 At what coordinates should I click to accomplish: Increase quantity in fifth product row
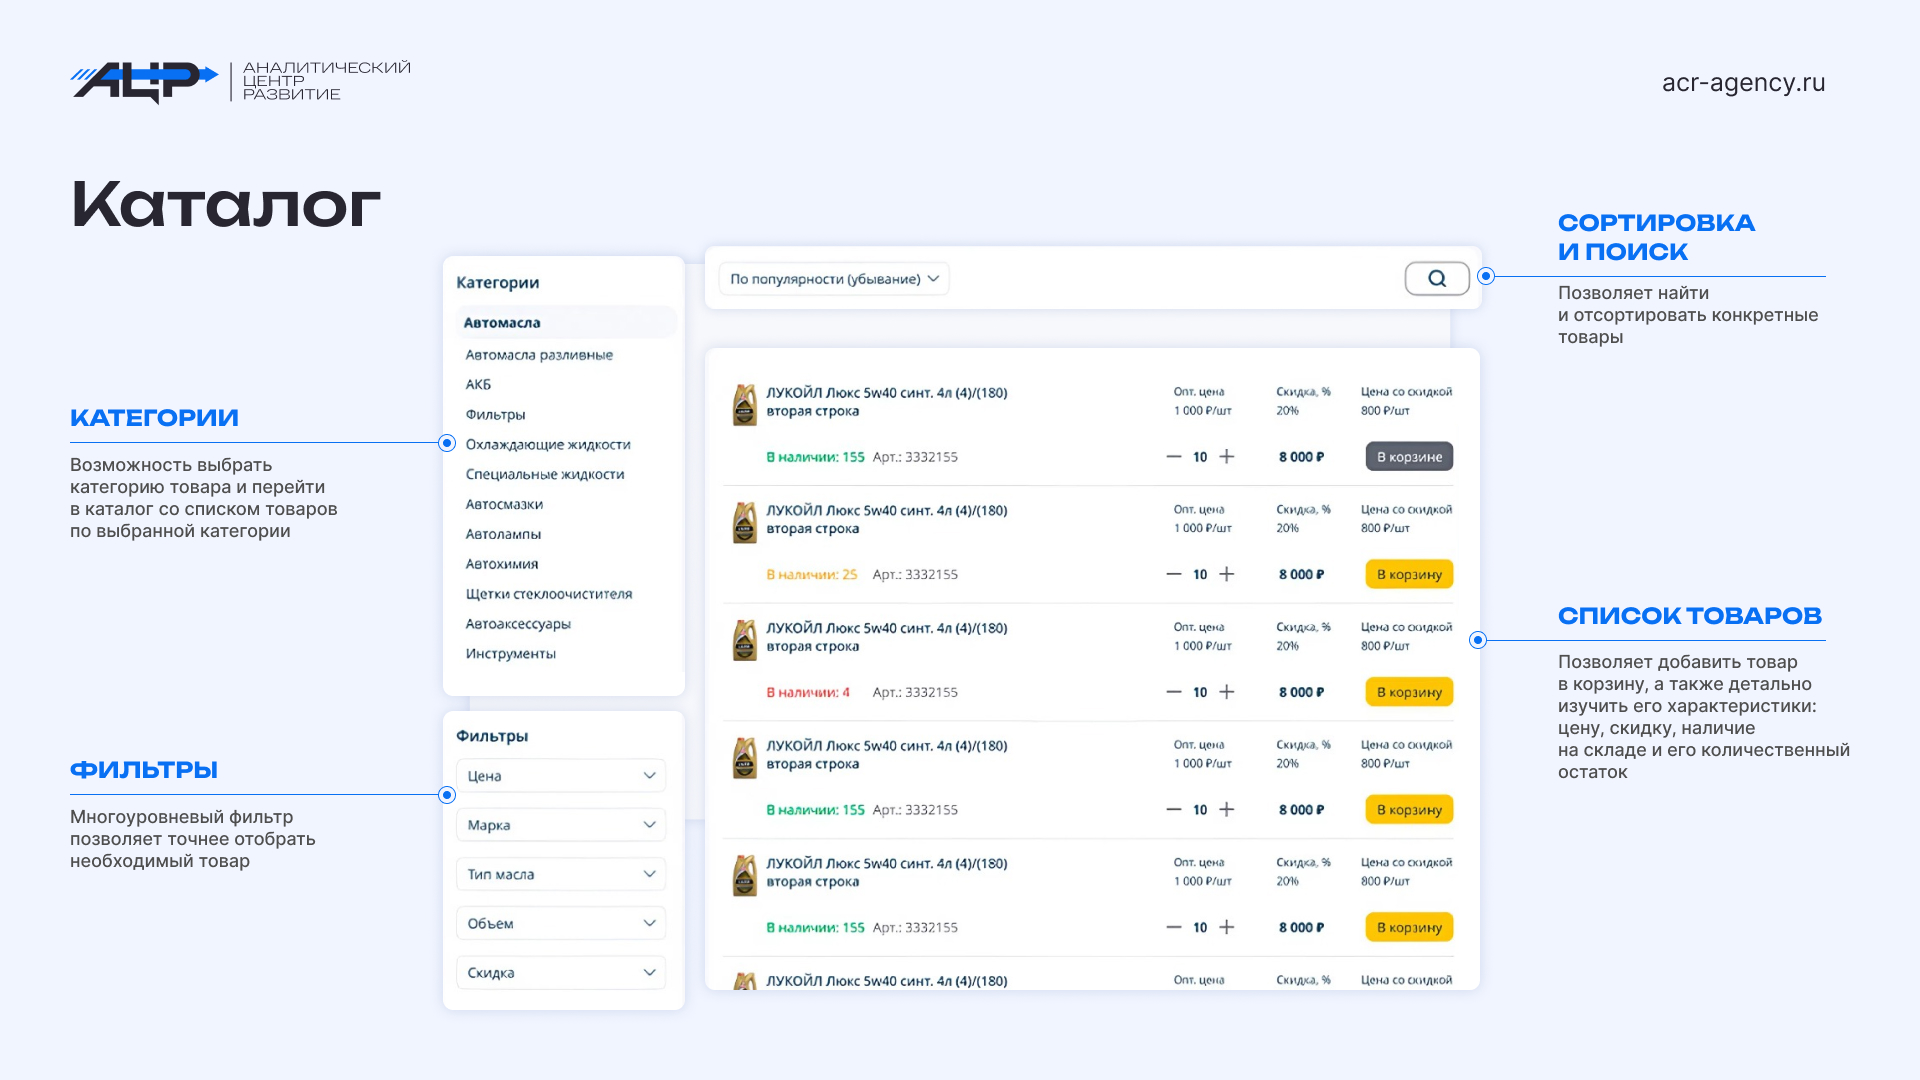tap(1227, 928)
